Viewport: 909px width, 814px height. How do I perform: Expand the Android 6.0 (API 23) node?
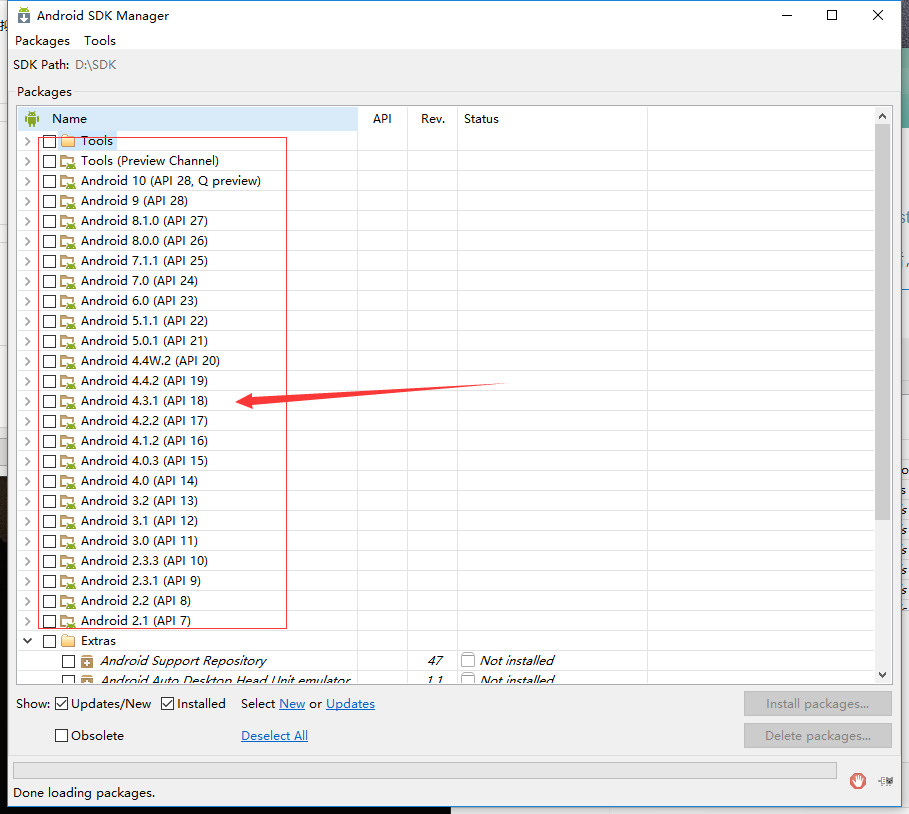click(27, 301)
